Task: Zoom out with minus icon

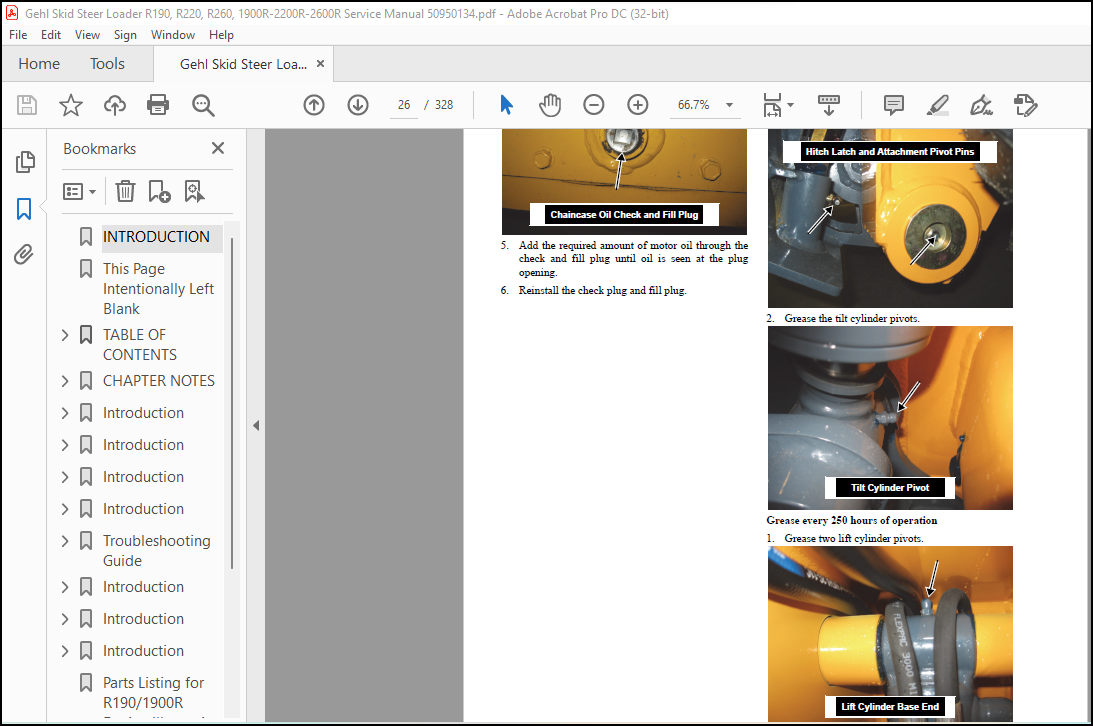Action: point(593,105)
